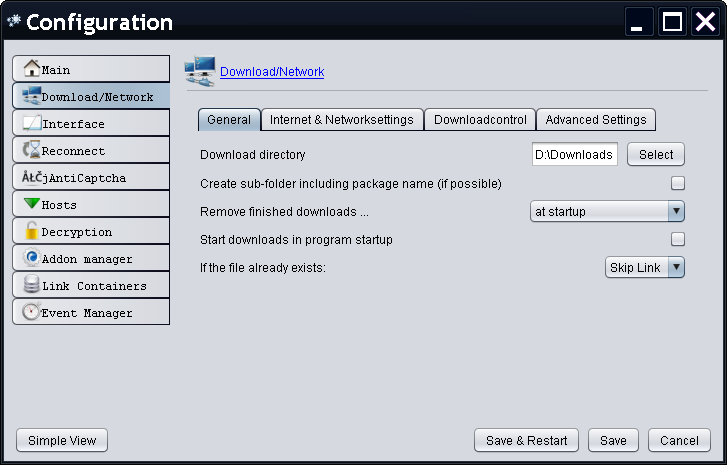Select the Decryption padlock icon
Image resolution: width=727 pixels, height=465 pixels.
31,231
